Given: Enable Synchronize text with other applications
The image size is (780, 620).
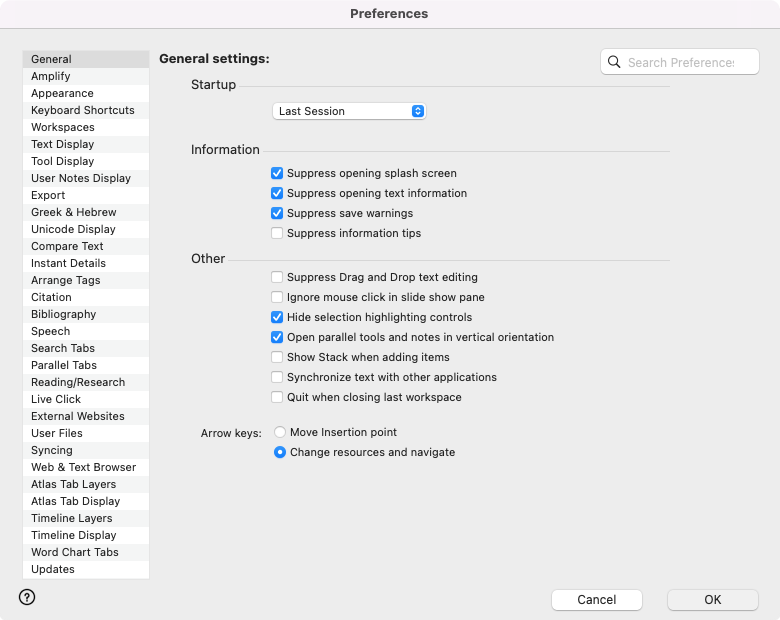Looking at the screenshot, I should 277,377.
